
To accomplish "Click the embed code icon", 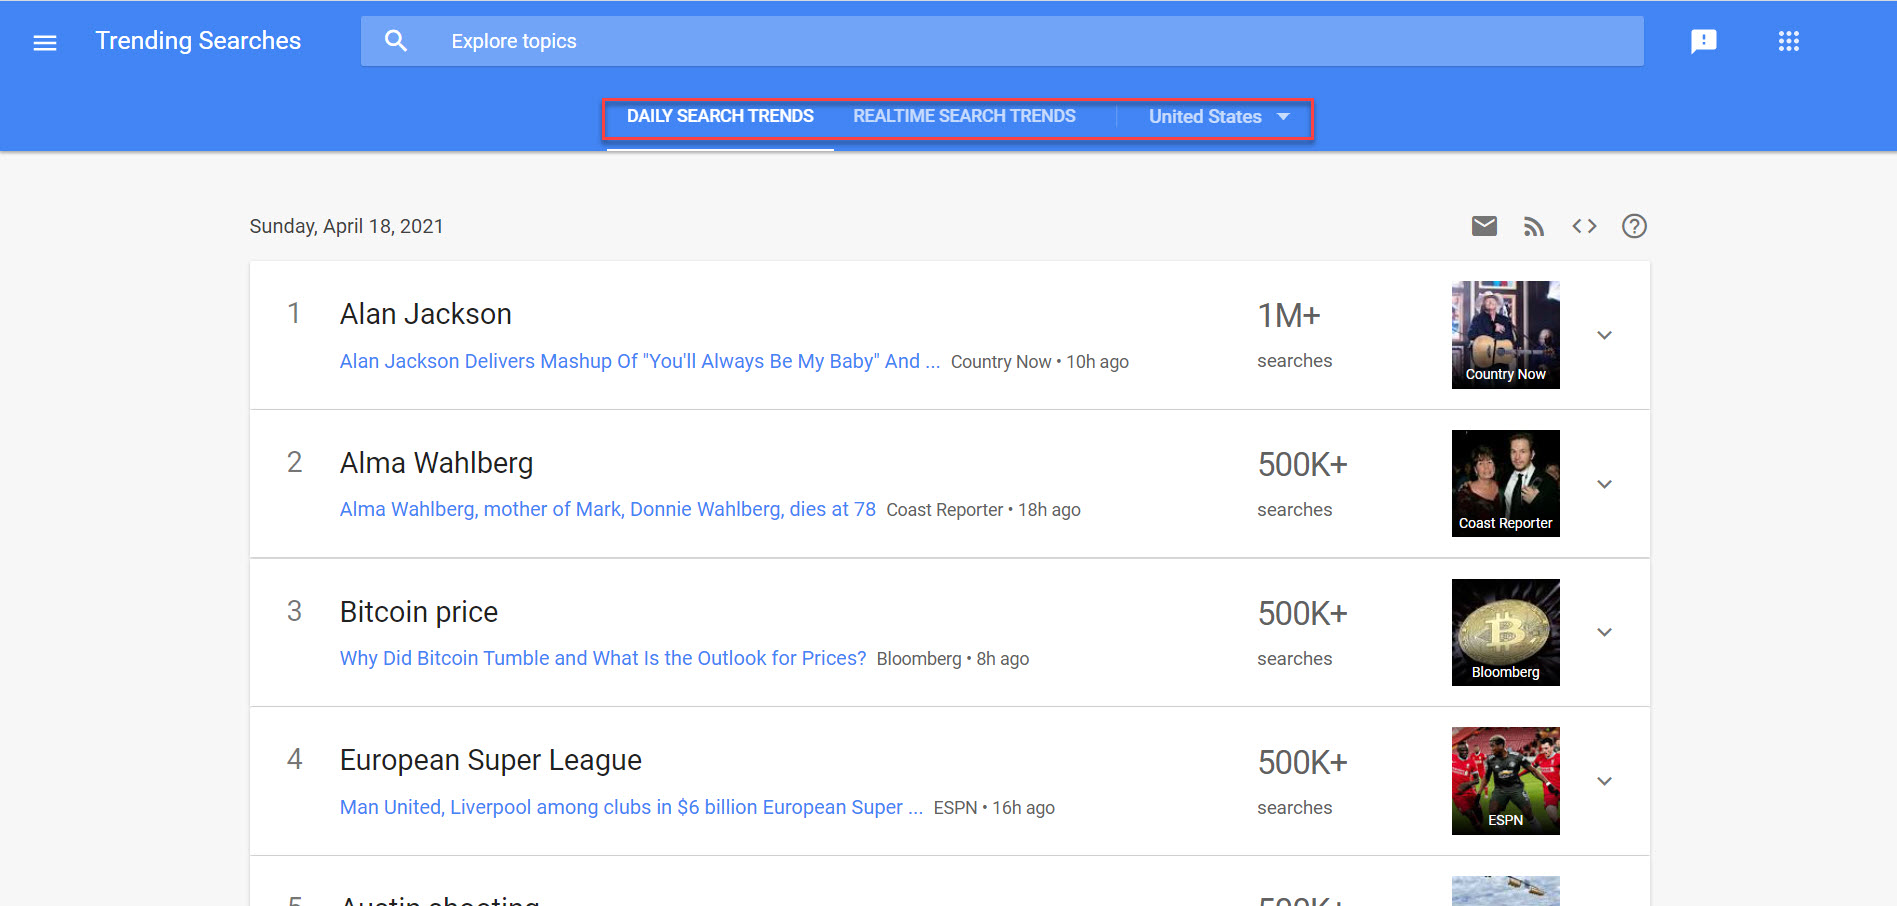I will [1584, 226].
